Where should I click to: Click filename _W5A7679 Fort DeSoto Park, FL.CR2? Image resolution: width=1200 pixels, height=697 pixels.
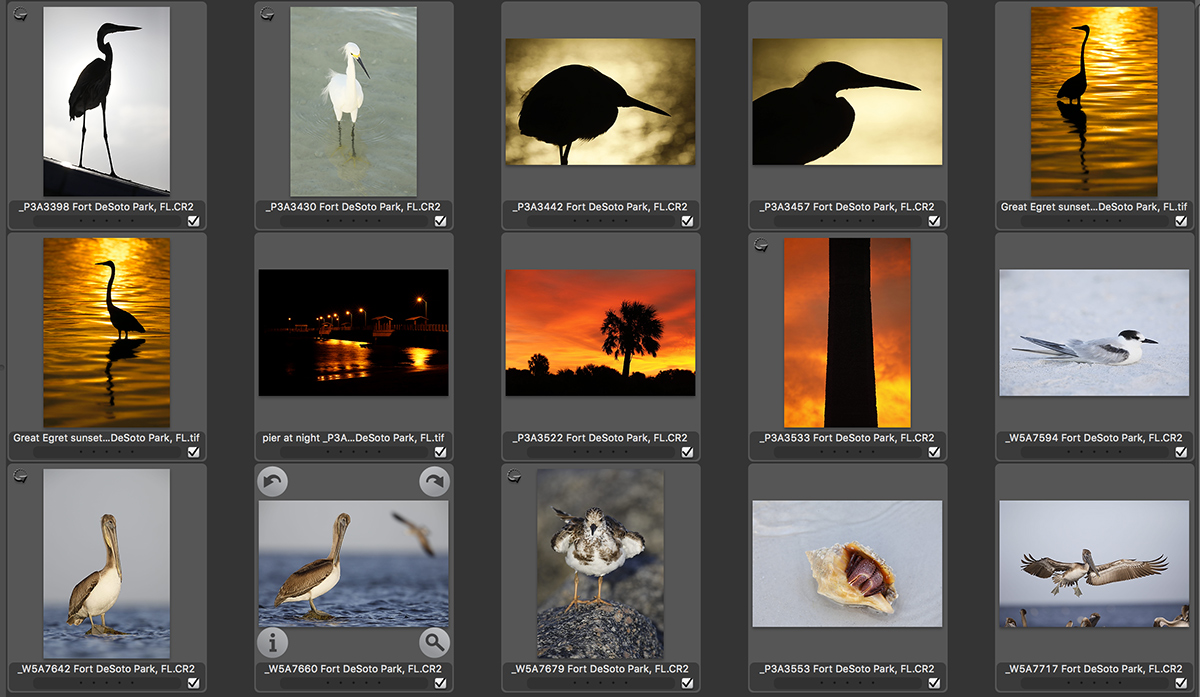(600, 669)
